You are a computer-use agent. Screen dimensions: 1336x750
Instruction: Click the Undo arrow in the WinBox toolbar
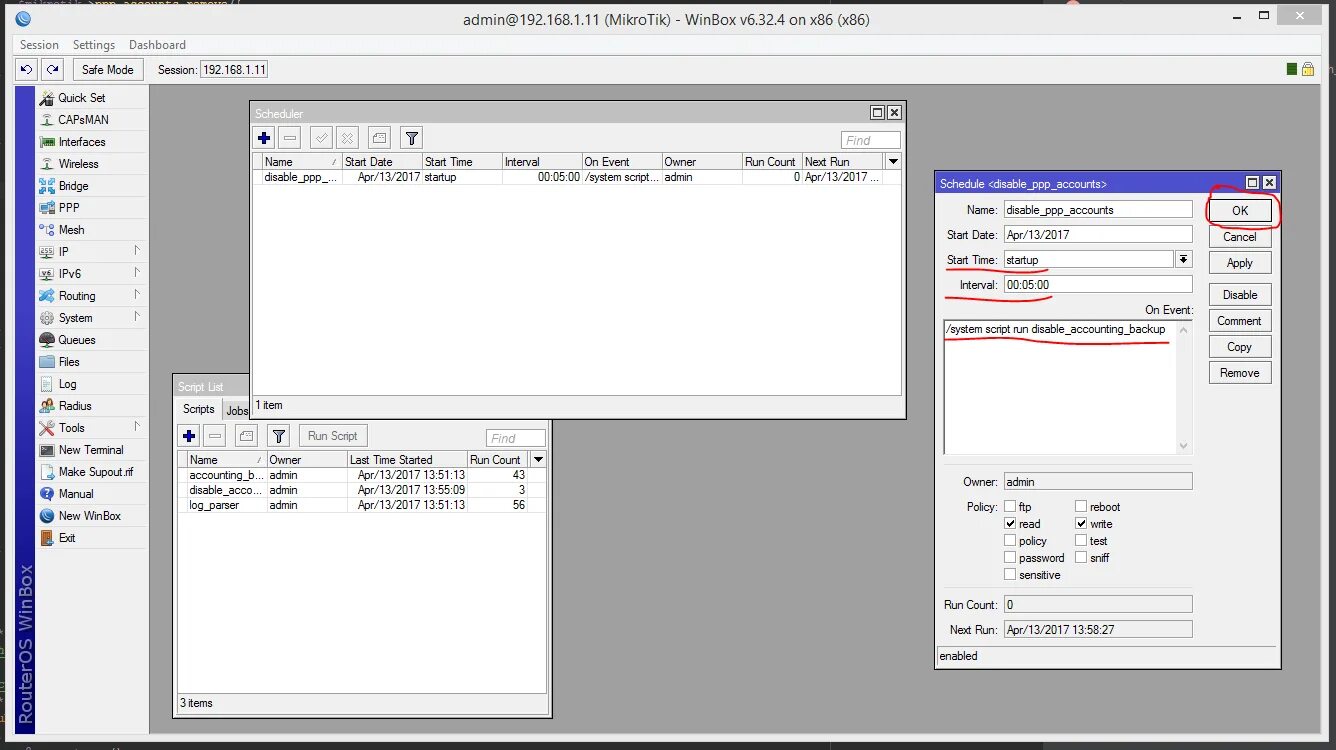coord(27,70)
